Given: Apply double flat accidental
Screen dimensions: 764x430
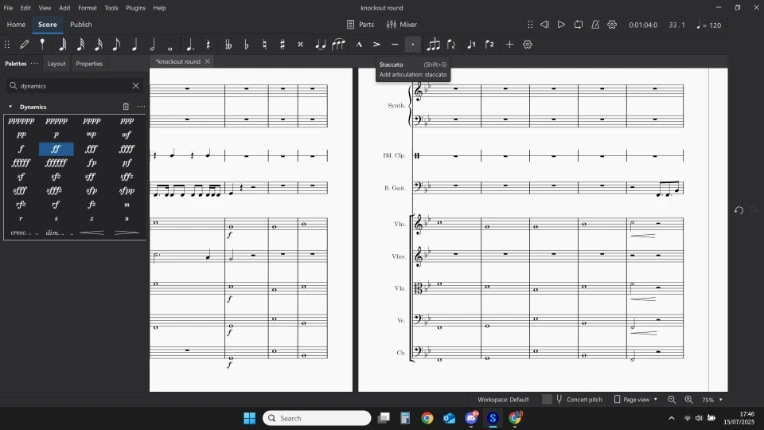Looking at the screenshot, I should click(229, 45).
